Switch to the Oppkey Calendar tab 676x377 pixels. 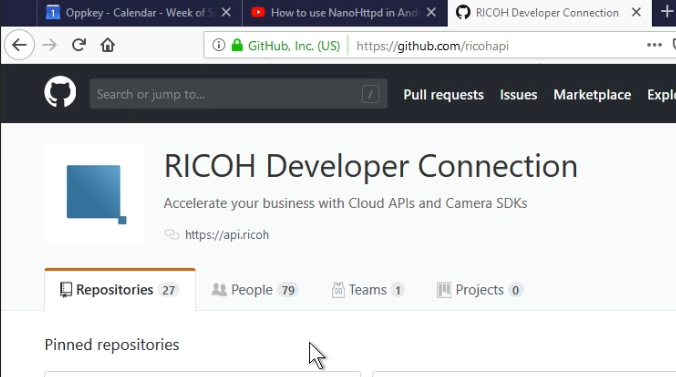[x=140, y=13]
